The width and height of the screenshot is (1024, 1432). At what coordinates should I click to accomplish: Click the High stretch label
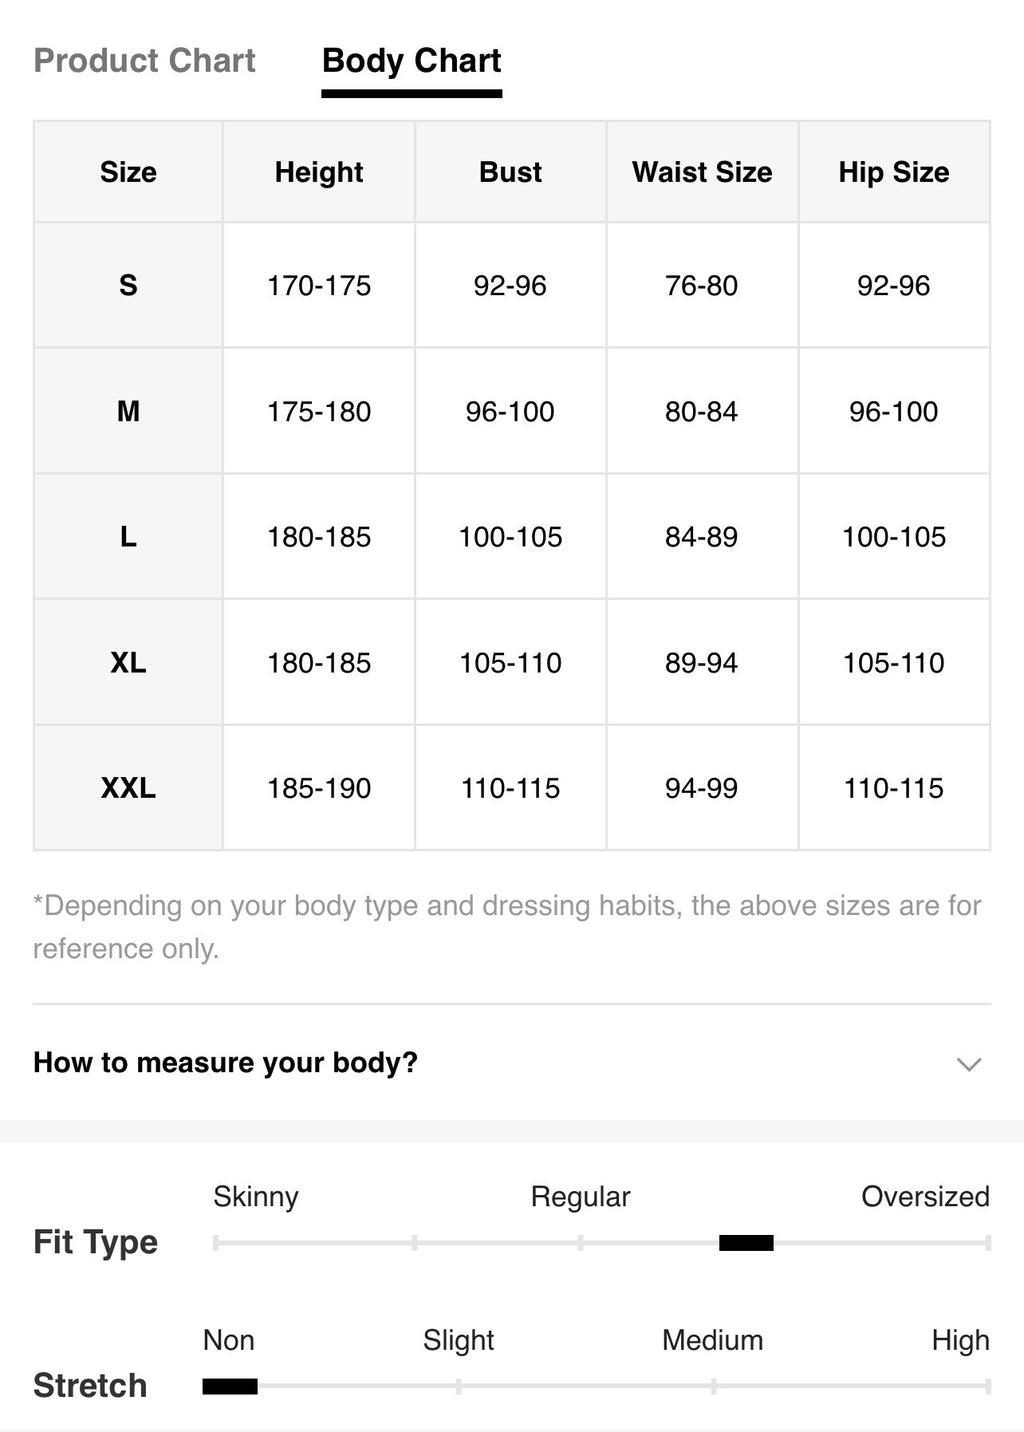(x=960, y=1340)
